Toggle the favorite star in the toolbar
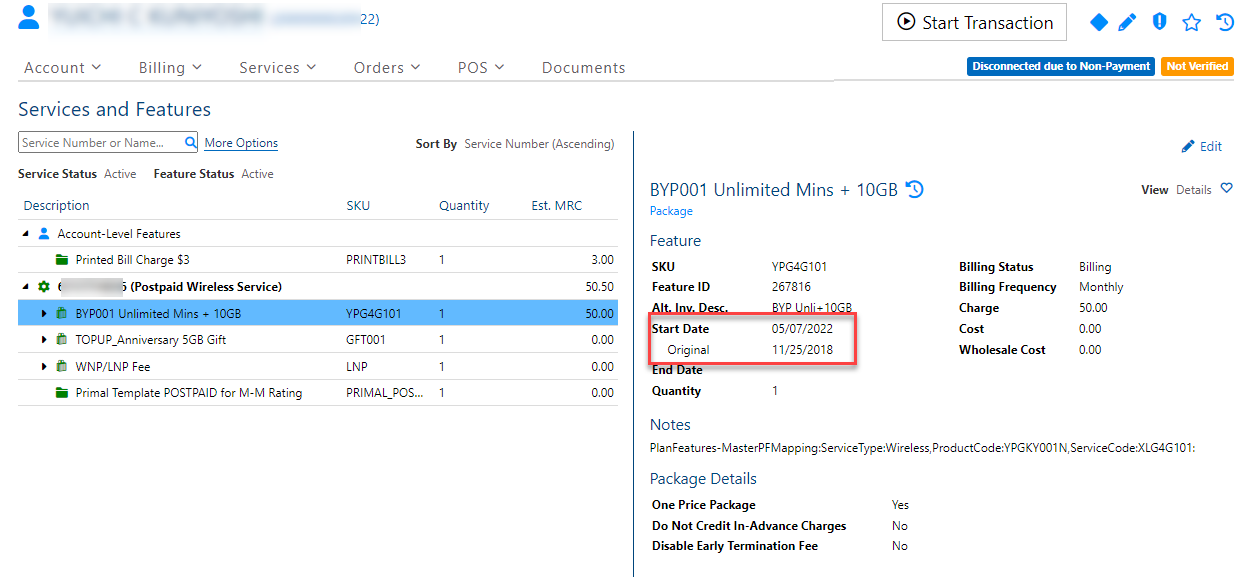Image resolution: width=1243 pixels, height=577 pixels. (x=1191, y=20)
